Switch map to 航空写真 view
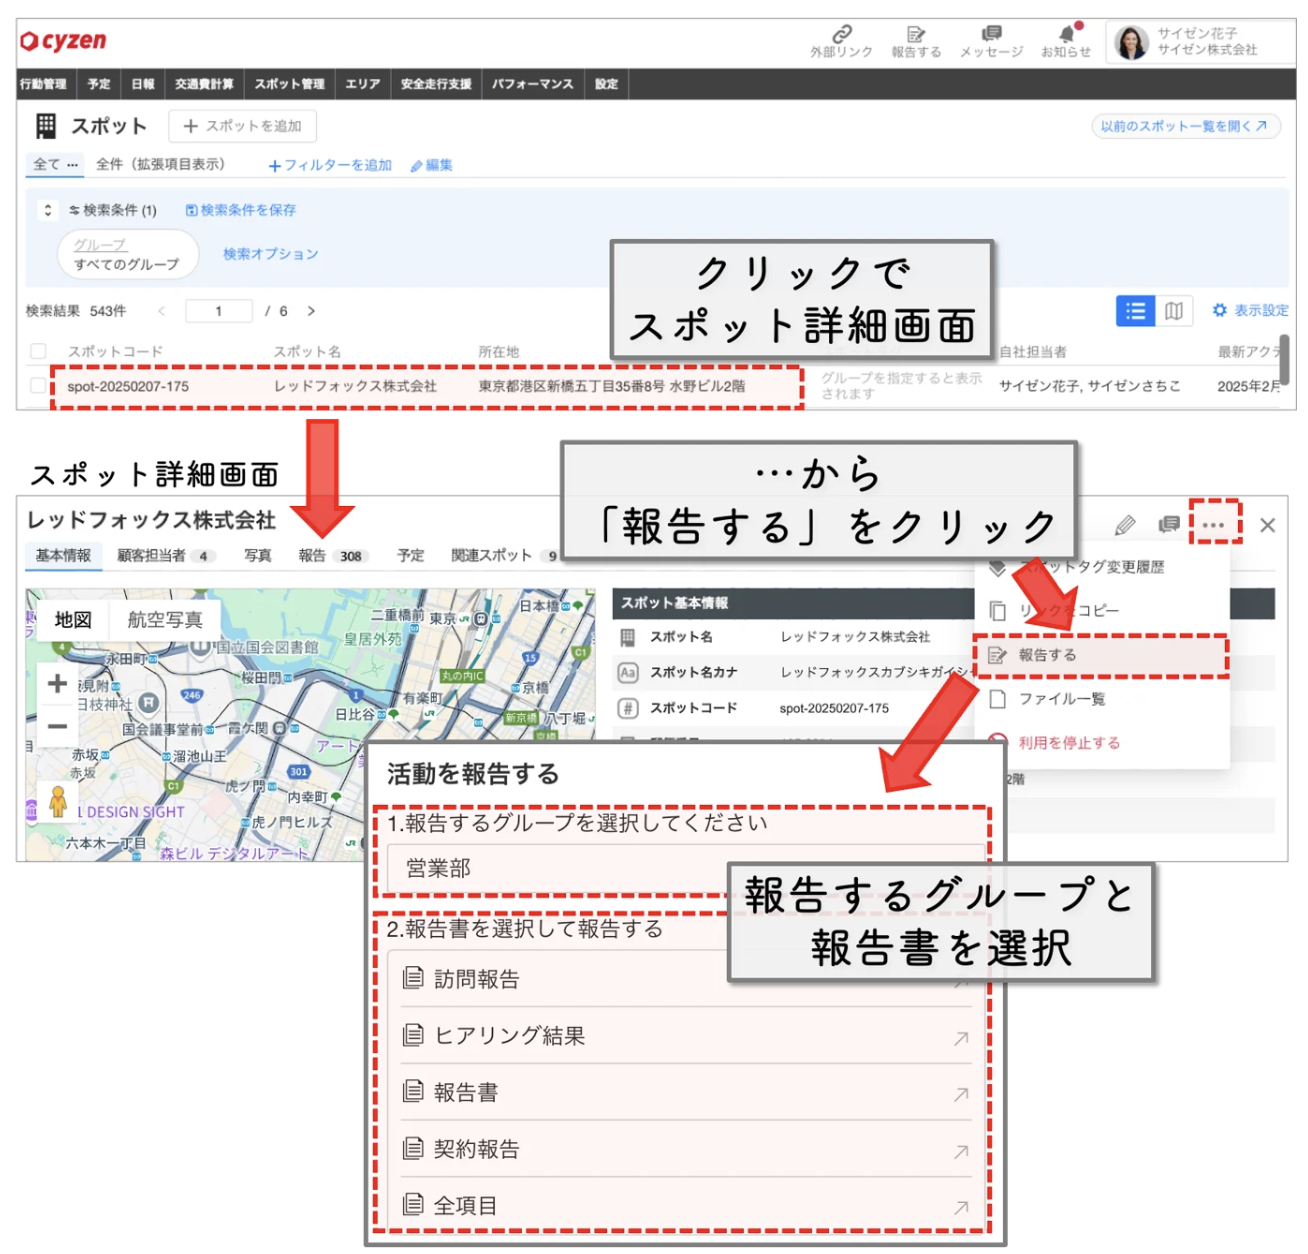The width and height of the screenshot is (1308, 1254). pyautogui.click(x=165, y=620)
